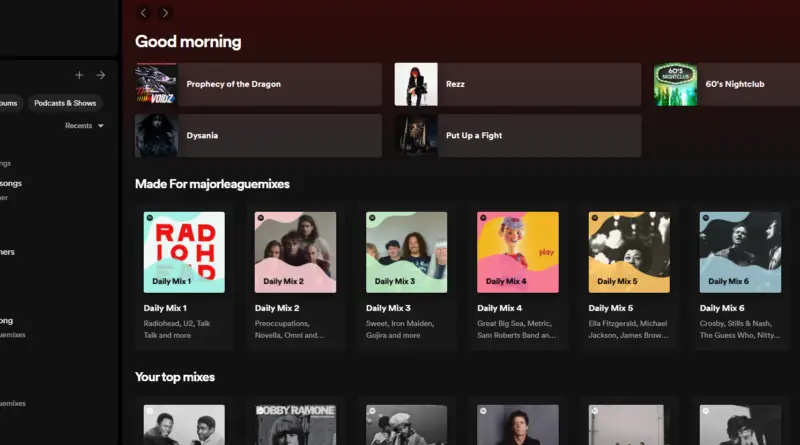Screen dimensions: 800x445
Task: Click the Made For majorleaguemixes heading
Action: point(212,184)
